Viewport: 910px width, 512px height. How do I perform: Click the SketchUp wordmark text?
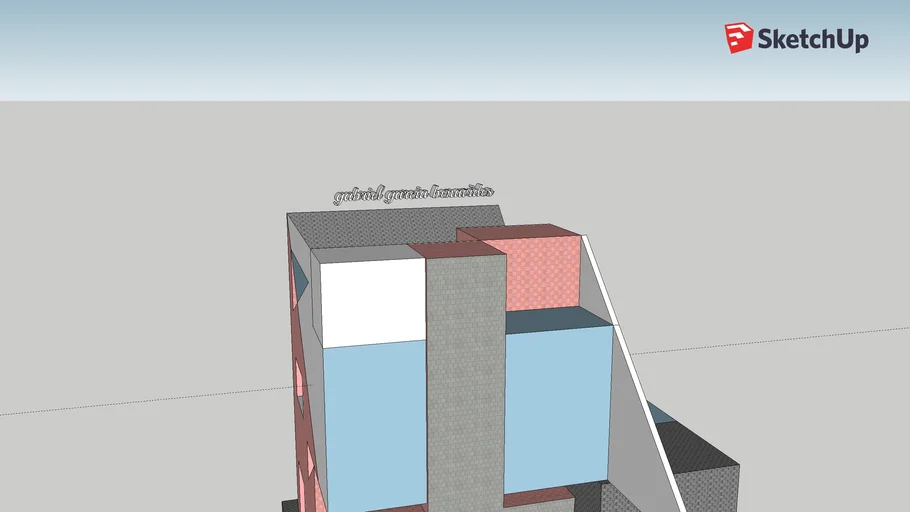(812, 40)
